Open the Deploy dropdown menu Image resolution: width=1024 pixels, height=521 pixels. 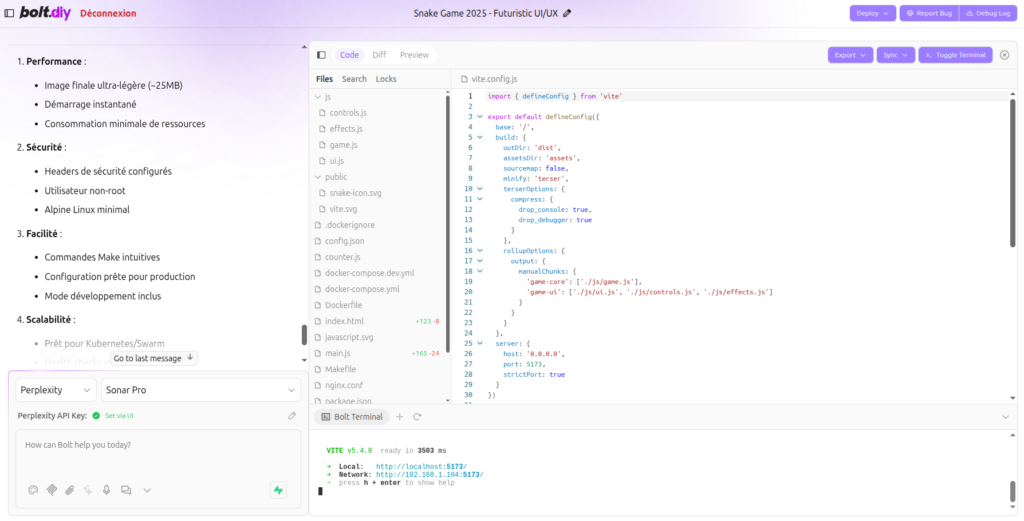point(873,13)
